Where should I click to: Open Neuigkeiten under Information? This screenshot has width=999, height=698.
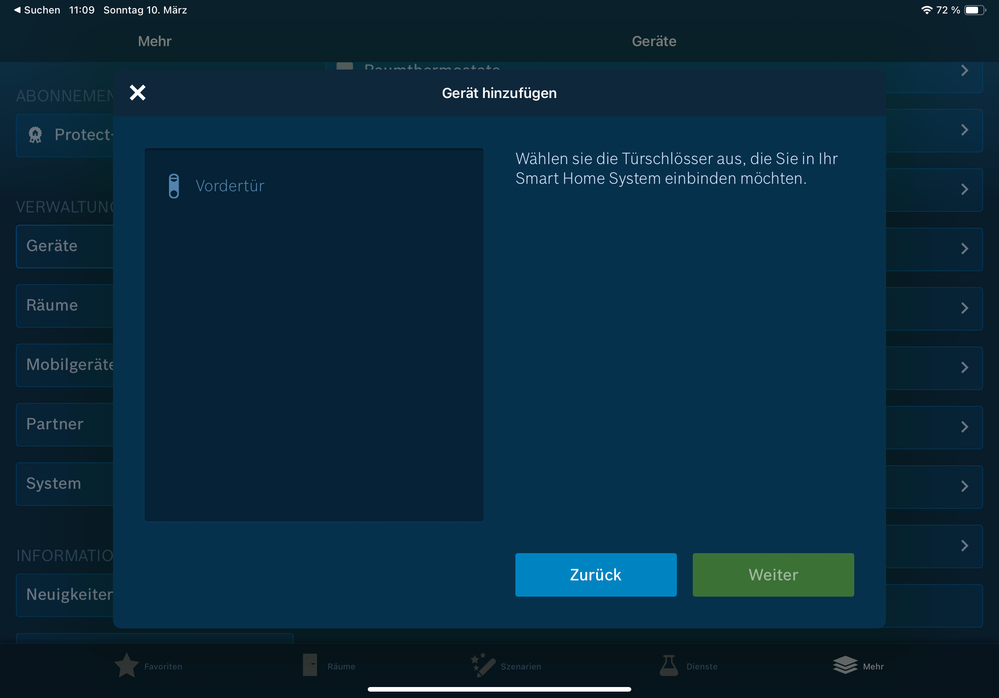66,595
